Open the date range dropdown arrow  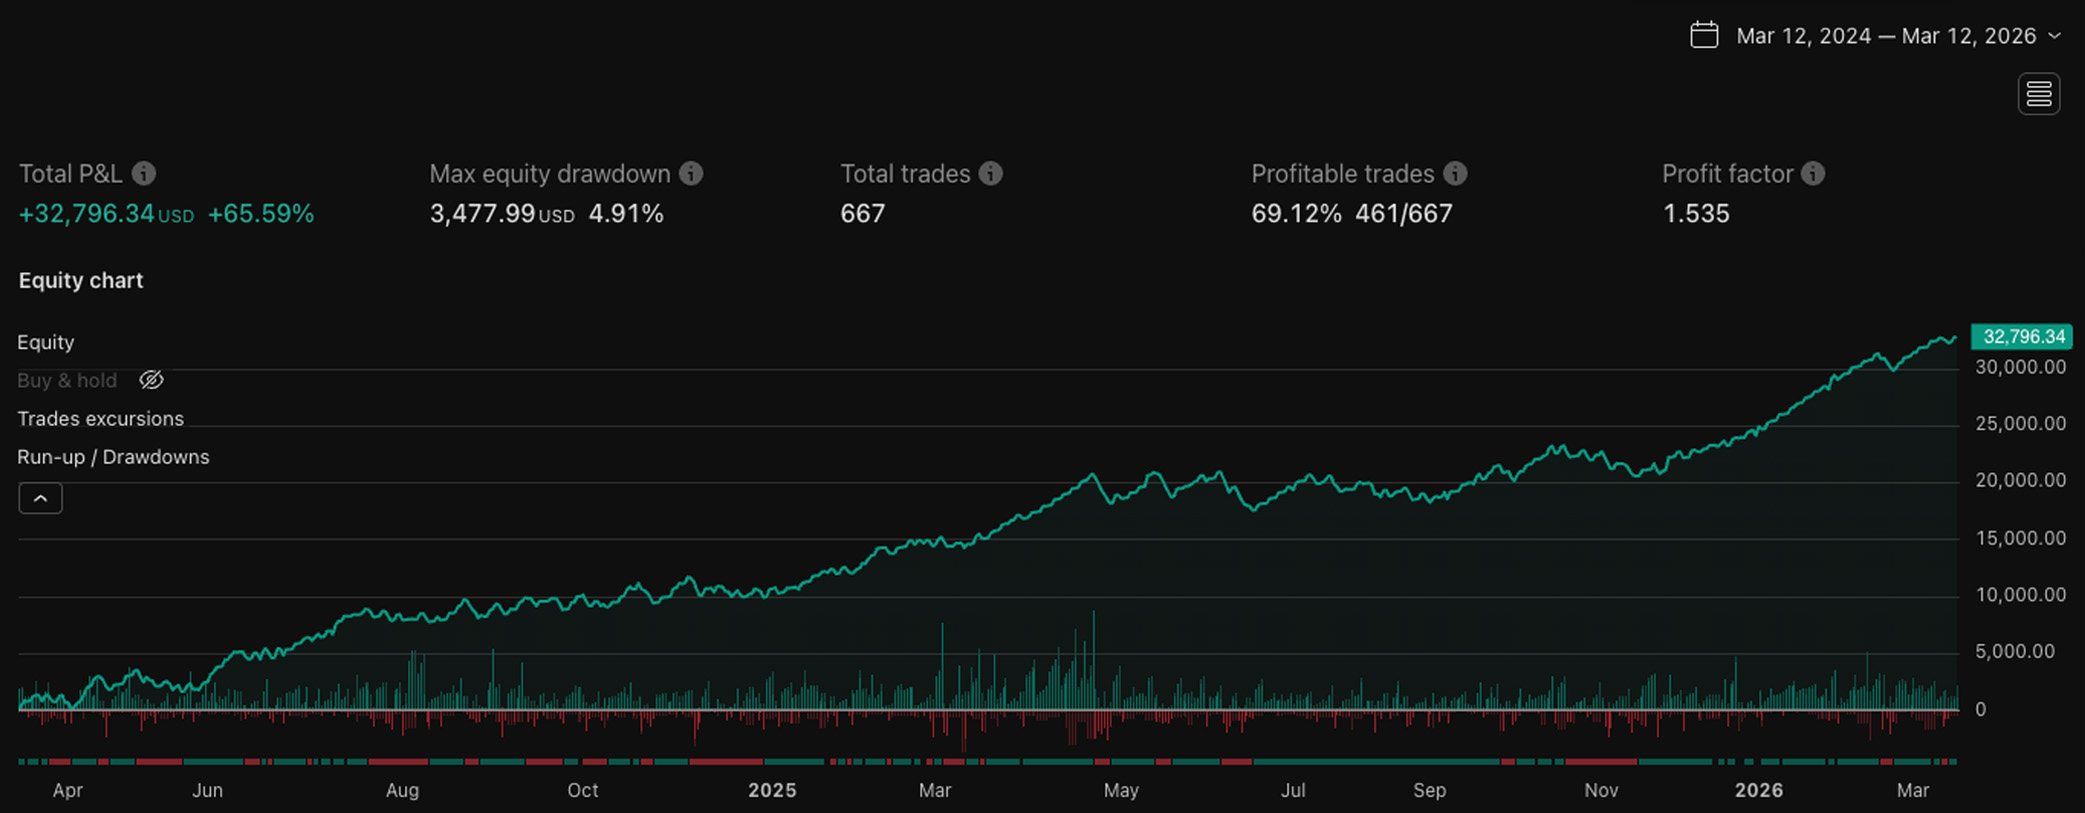[2054, 36]
